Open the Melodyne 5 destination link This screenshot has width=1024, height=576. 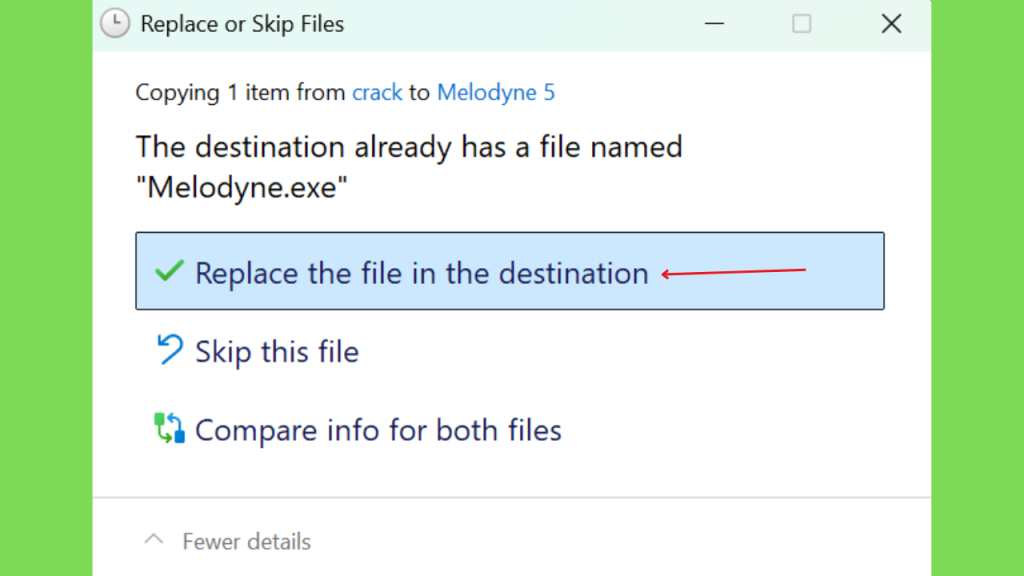496,92
